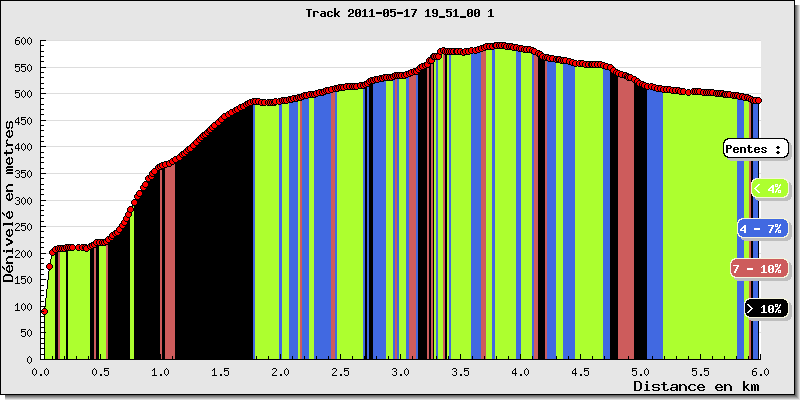800x400 pixels.
Task: Click the second track point near 175 metres
Action: tap(49, 266)
